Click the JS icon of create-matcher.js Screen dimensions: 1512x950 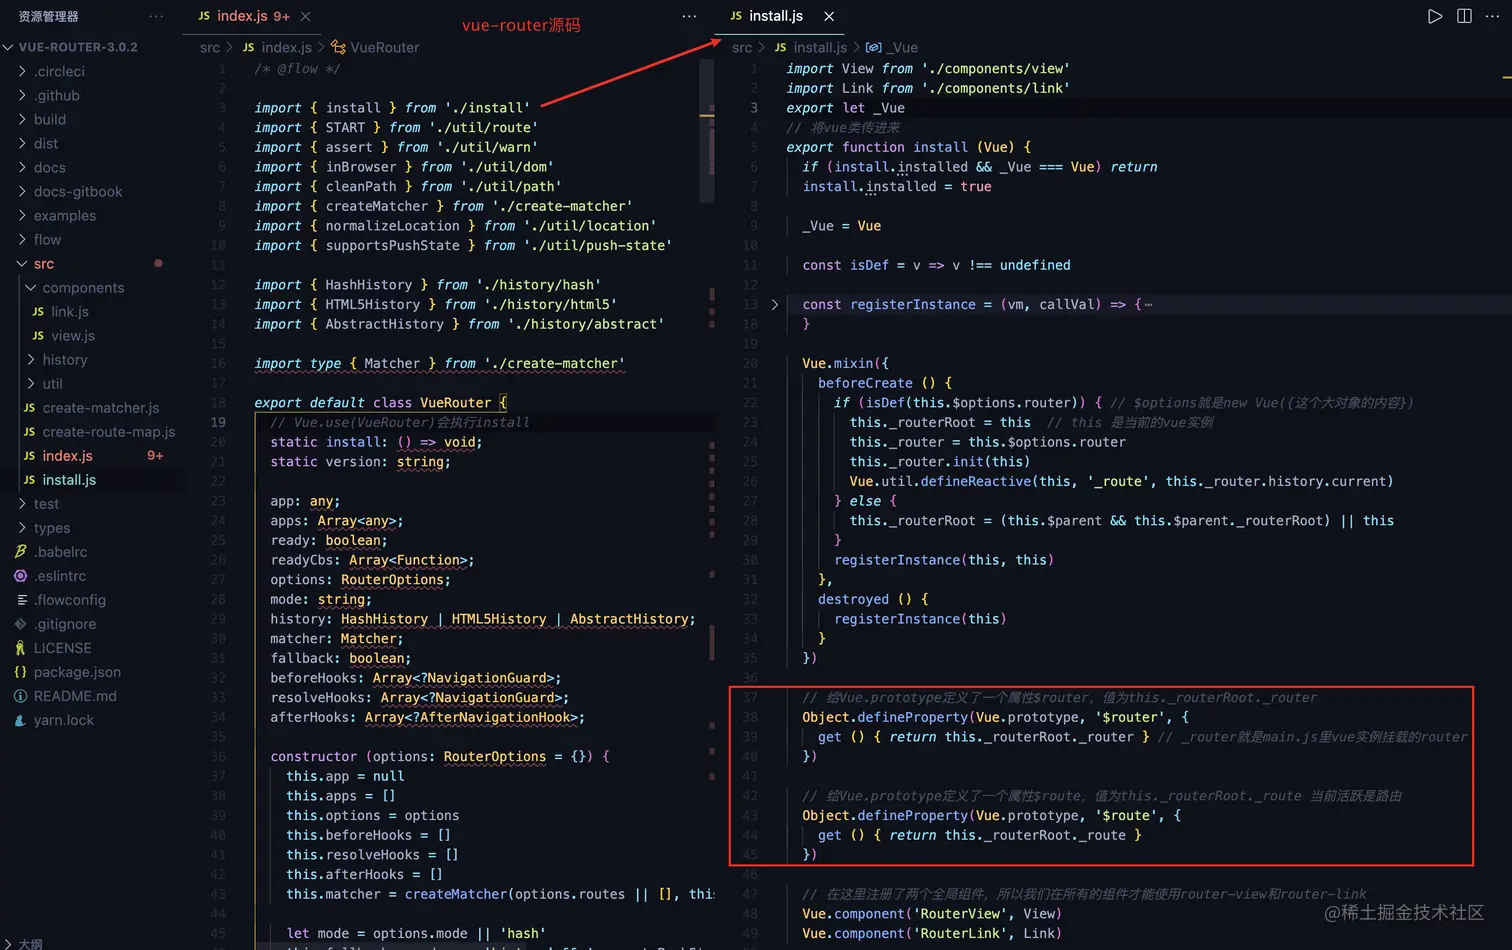[29, 408]
